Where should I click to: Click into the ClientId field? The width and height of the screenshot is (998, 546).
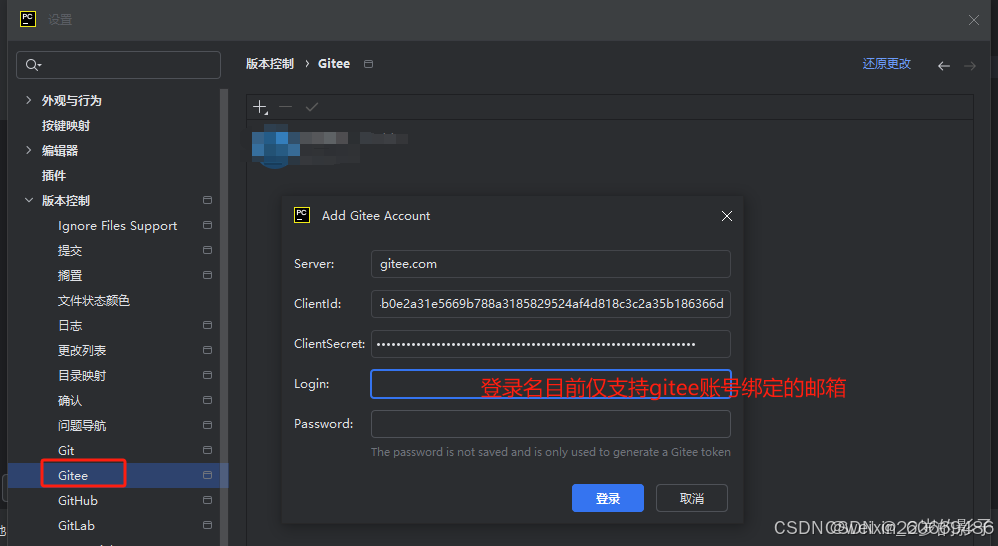coord(551,304)
